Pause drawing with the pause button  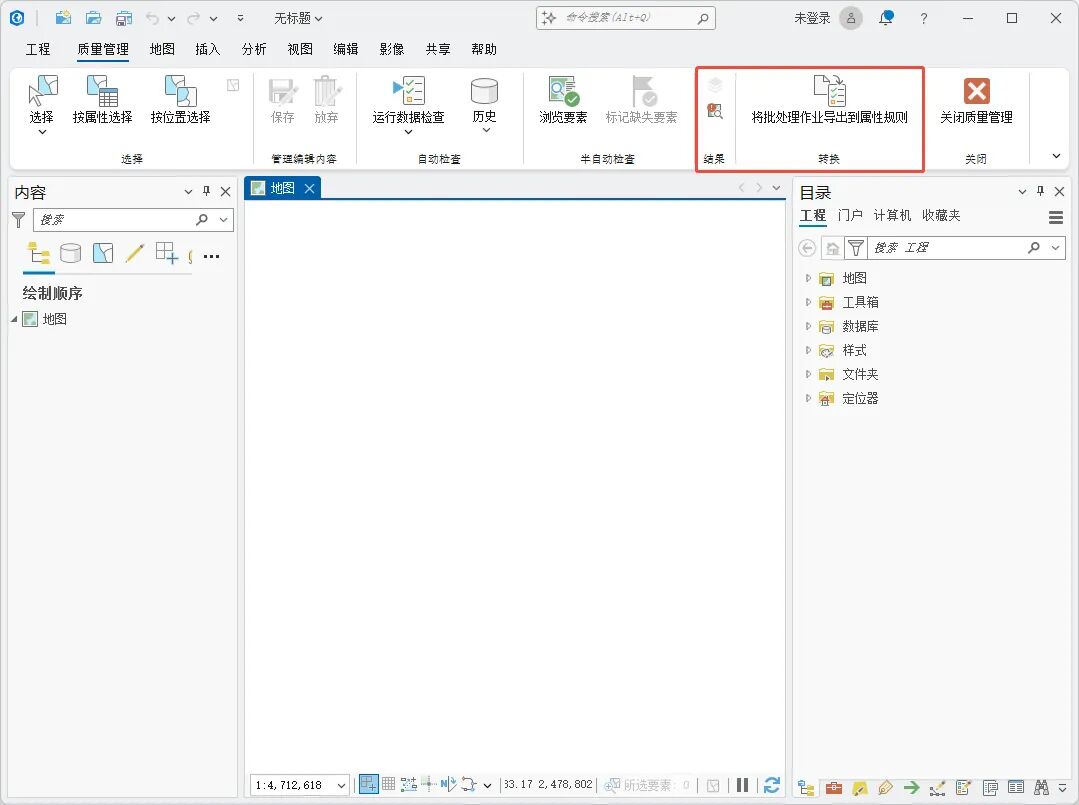[x=743, y=784]
